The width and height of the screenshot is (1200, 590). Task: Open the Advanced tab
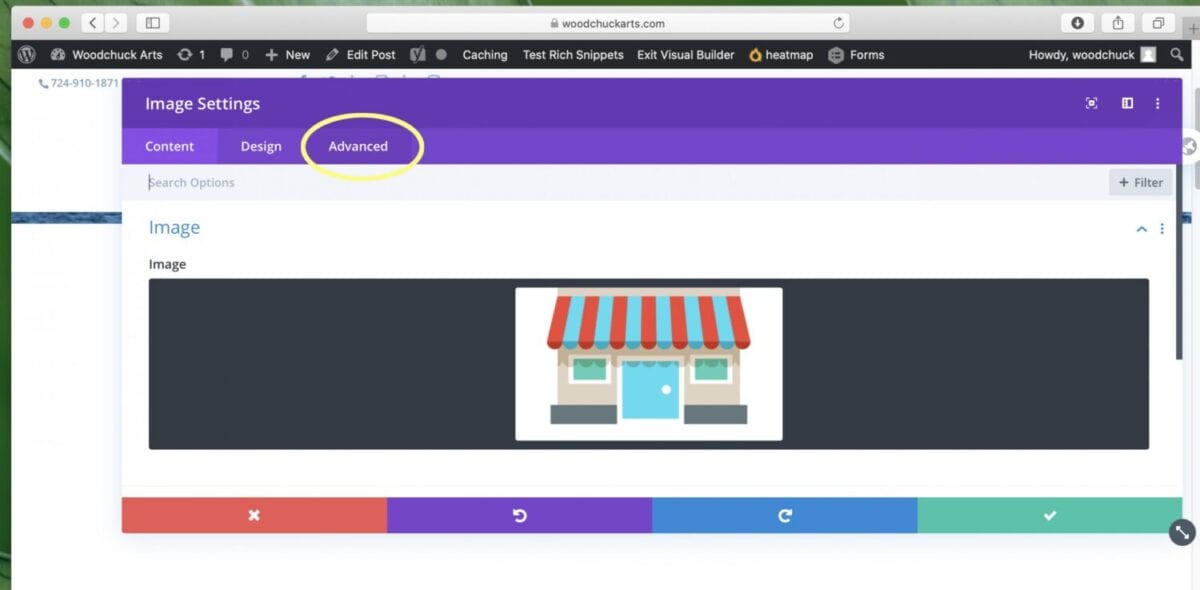point(358,146)
